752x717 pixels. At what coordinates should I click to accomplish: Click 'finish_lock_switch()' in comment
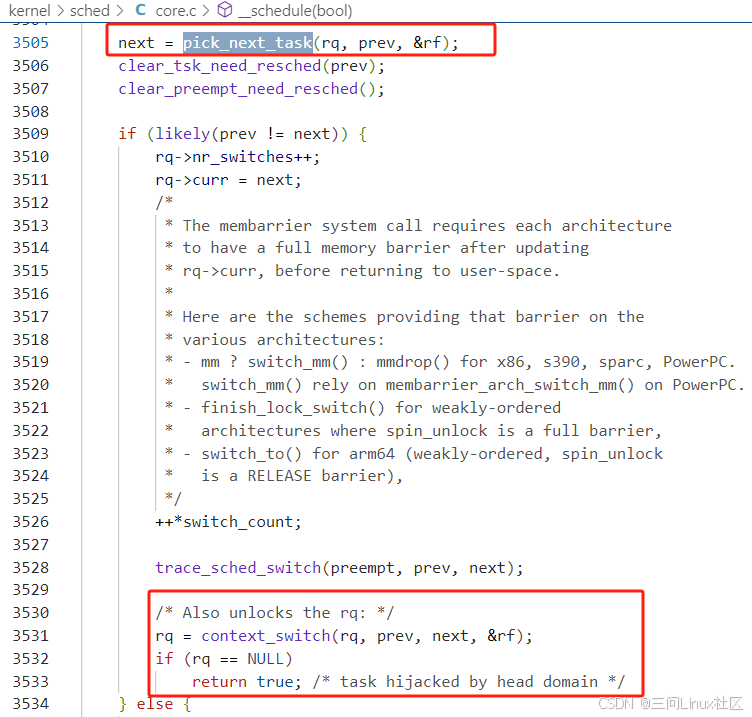pyautogui.click(x=293, y=408)
